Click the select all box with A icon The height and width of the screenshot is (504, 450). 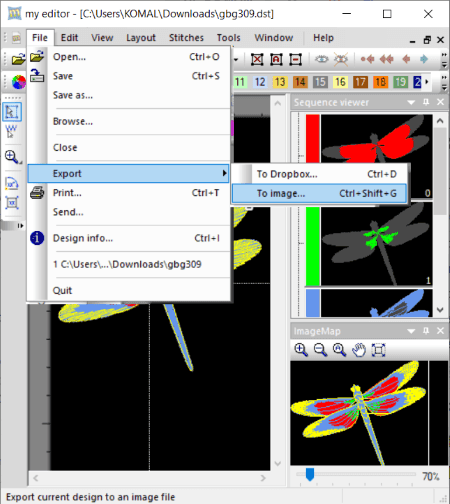(276, 60)
